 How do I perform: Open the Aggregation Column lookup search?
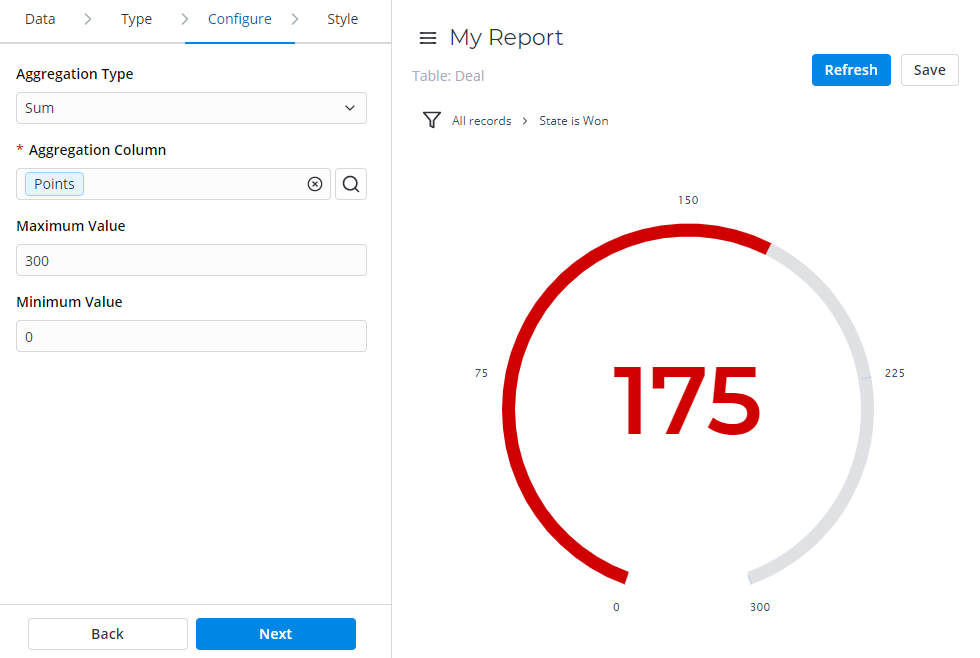351,184
